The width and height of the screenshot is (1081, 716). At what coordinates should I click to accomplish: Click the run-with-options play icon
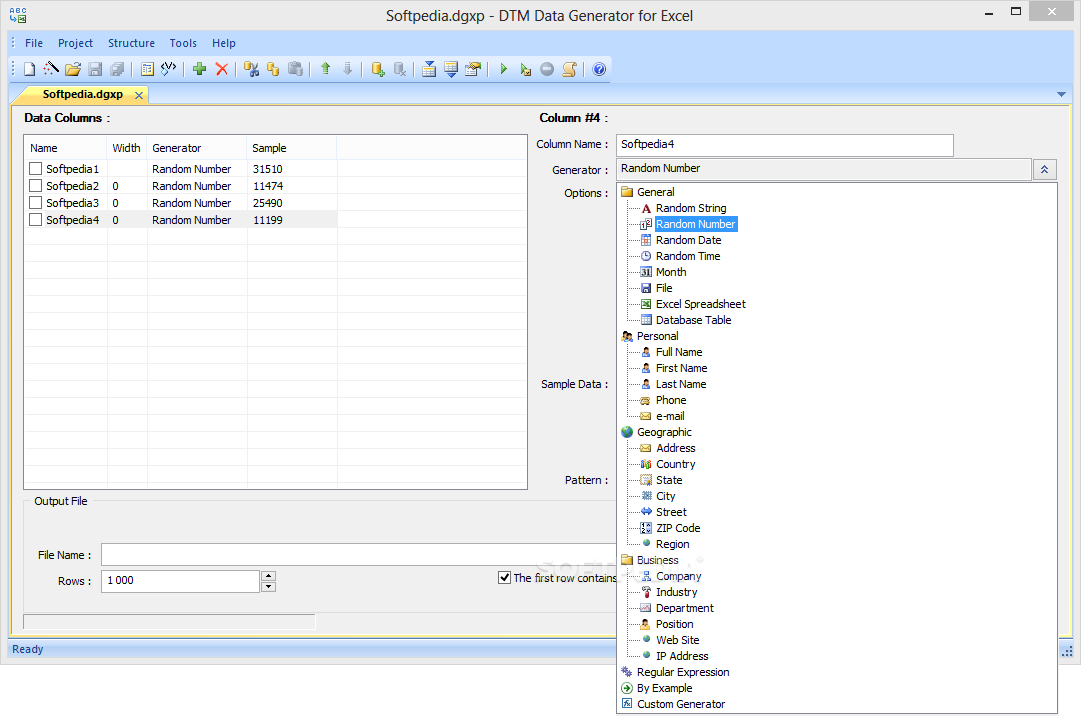click(x=525, y=69)
